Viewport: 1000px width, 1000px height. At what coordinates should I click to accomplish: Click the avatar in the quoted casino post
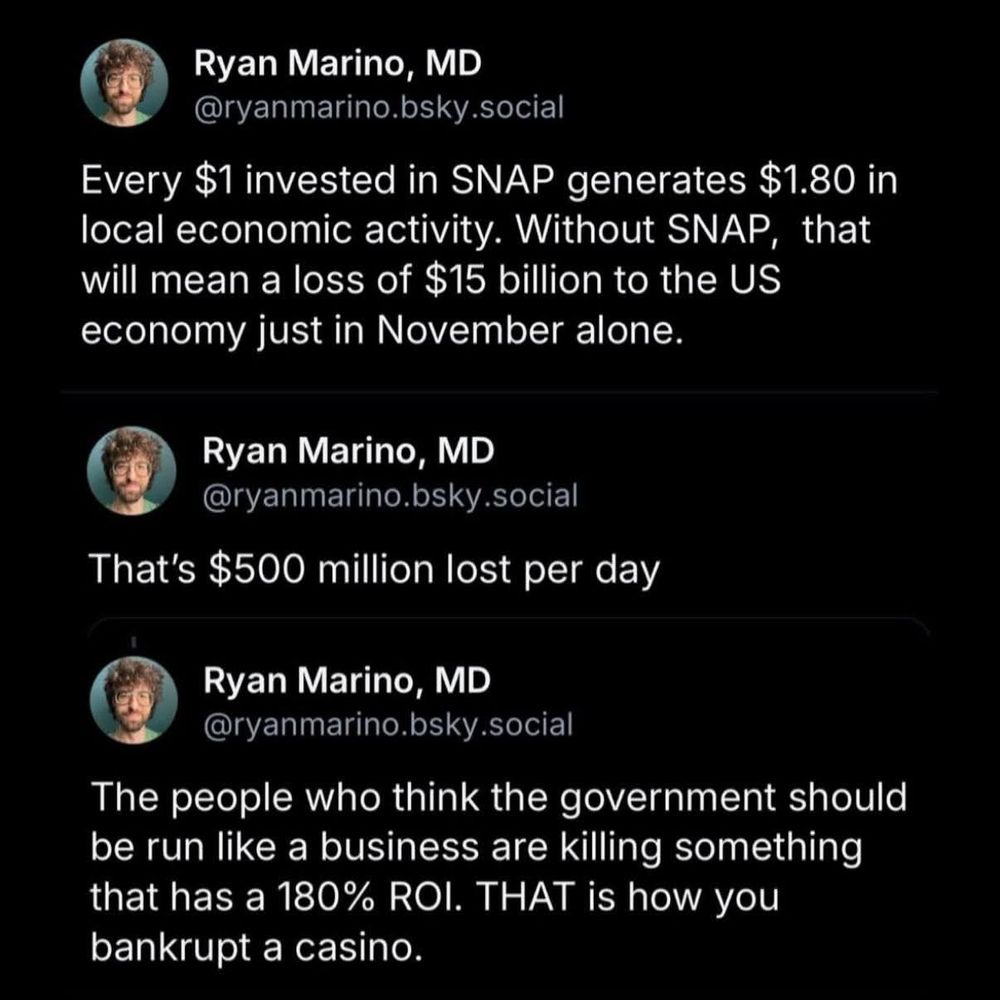pos(138,699)
